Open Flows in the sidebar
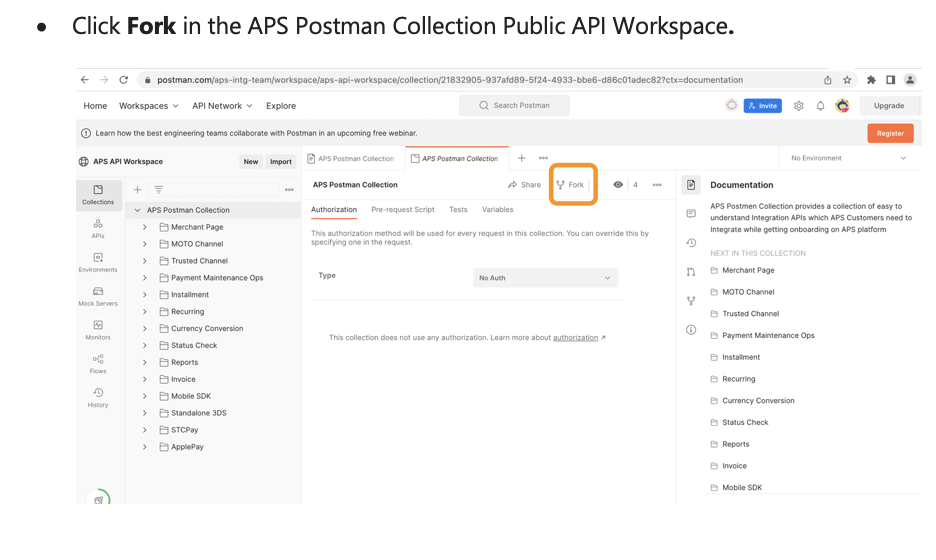Screen dimensions: 936x560 pyautogui.click(x=98, y=364)
